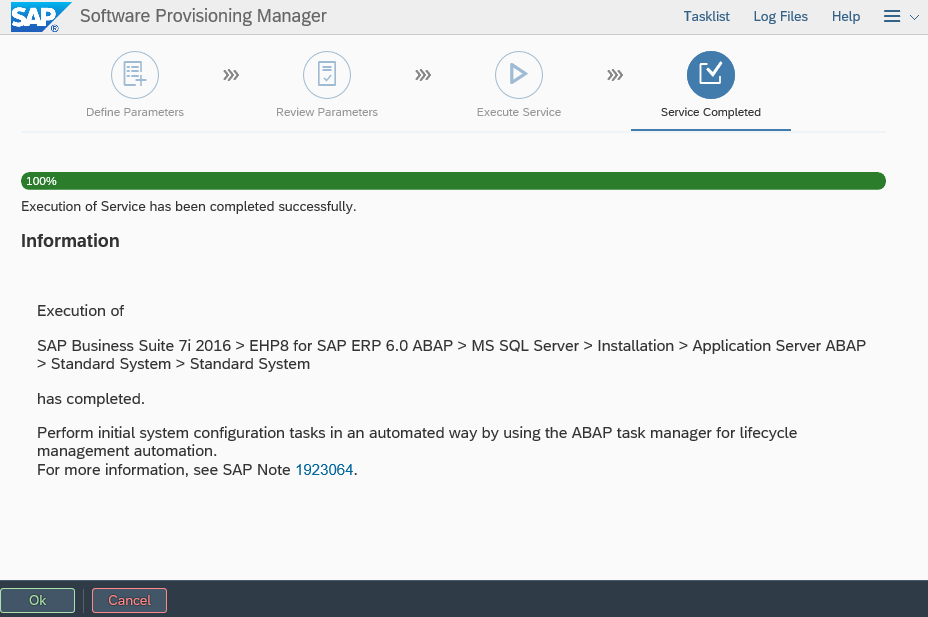928x617 pixels.
Task: Open SAP Note 1923064 link
Action: (x=324, y=469)
